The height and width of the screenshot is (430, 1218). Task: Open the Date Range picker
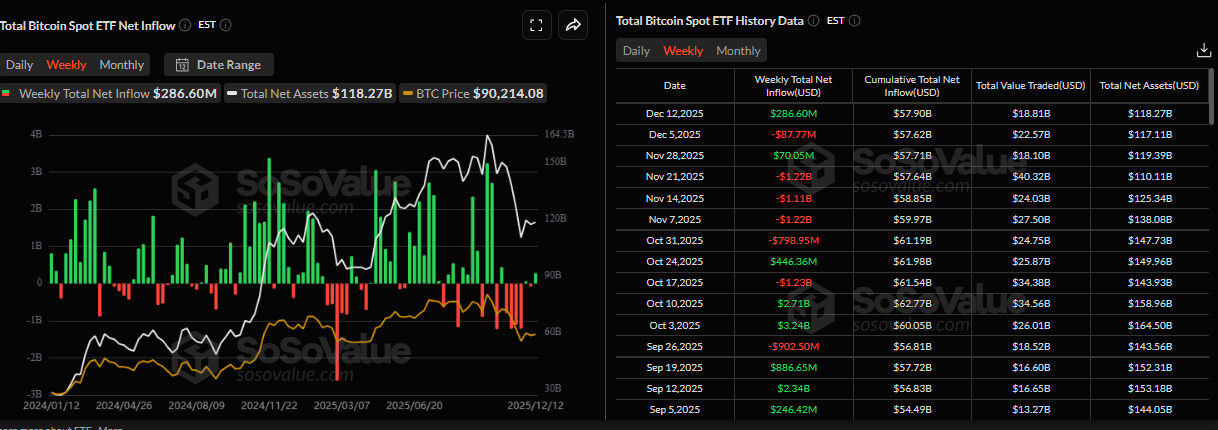(x=218, y=65)
